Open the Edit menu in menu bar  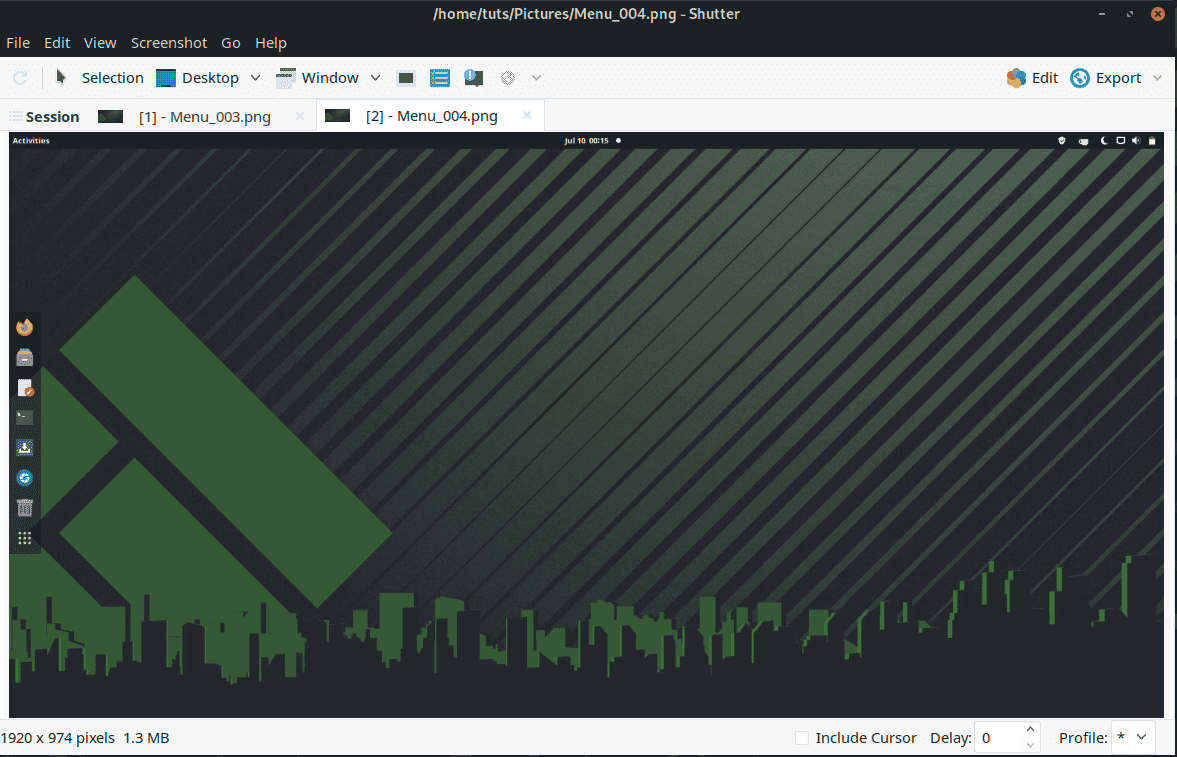(x=57, y=43)
